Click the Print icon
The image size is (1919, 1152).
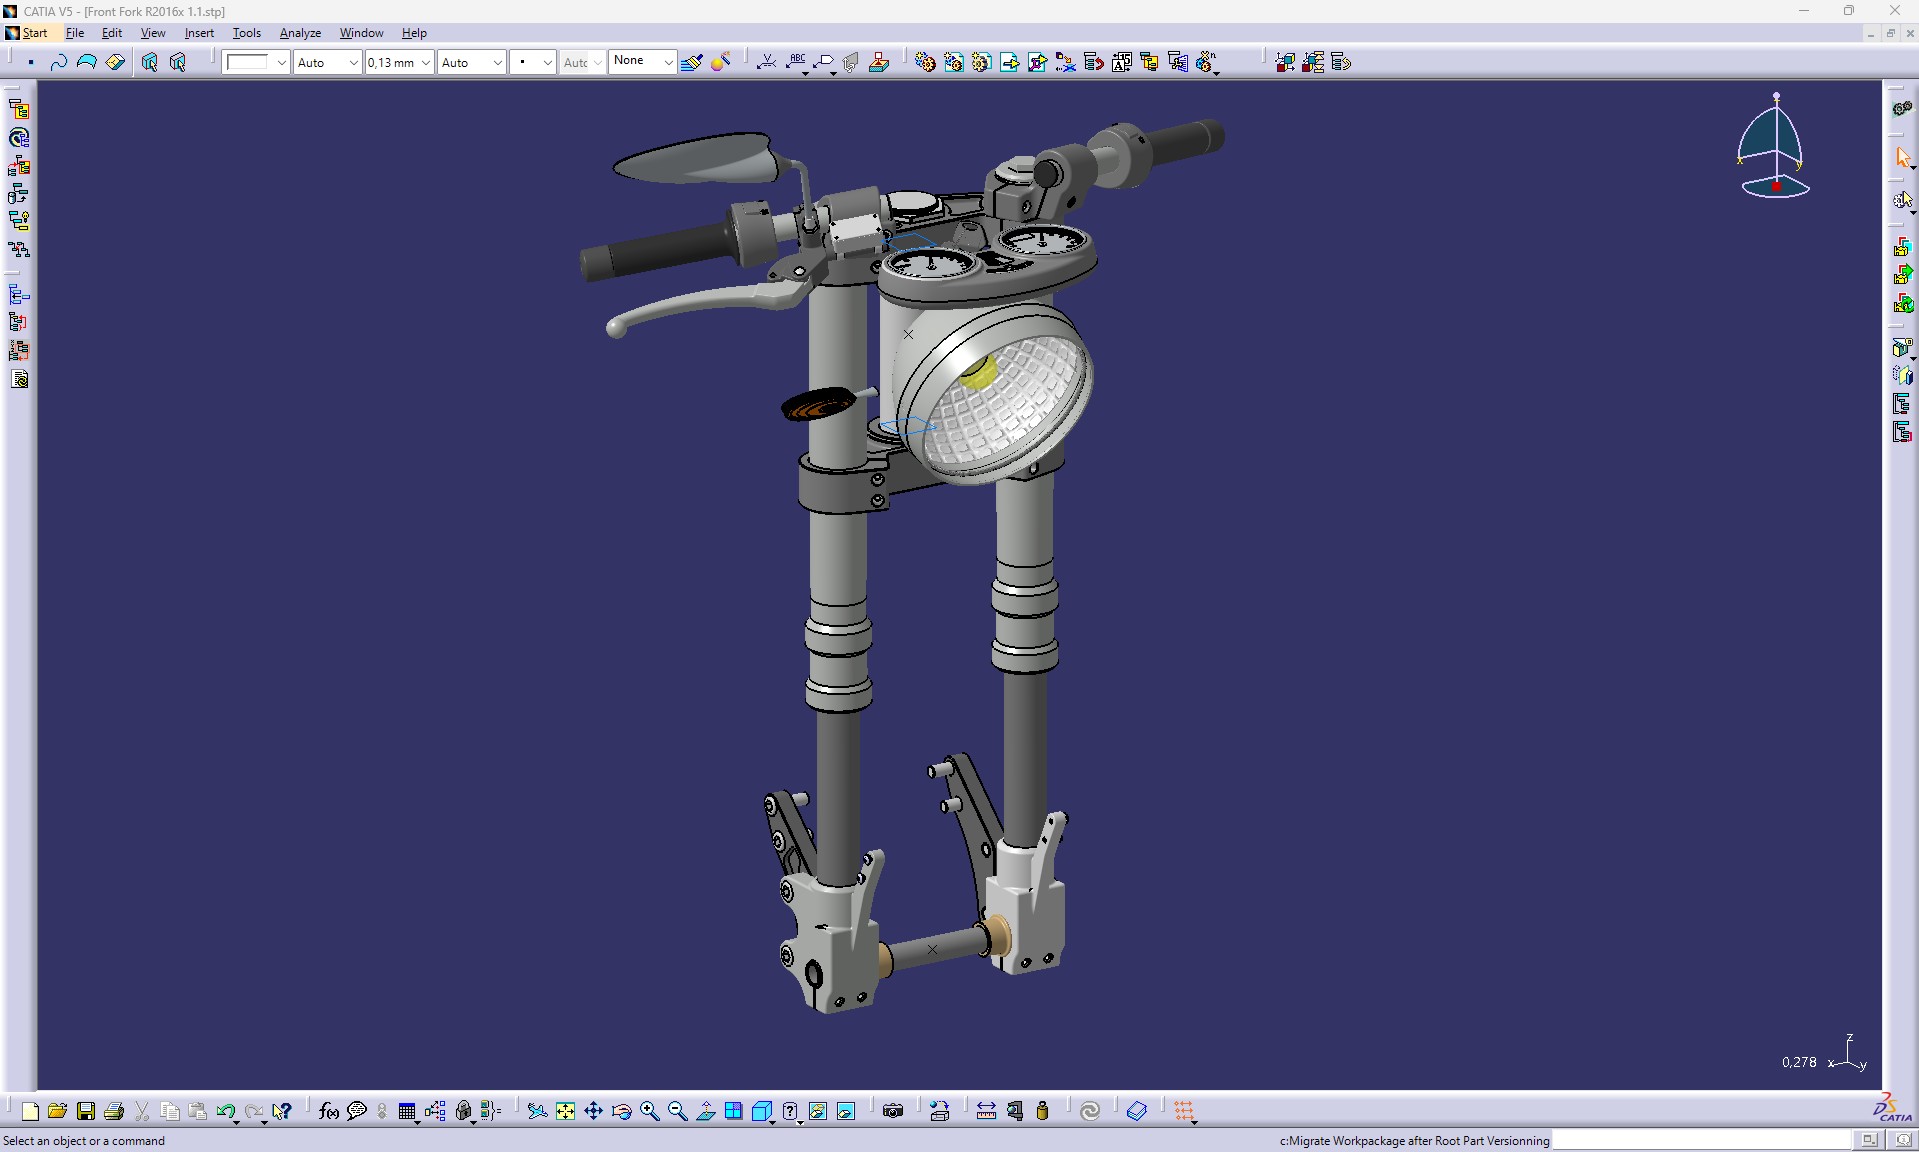coord(114,1111)
